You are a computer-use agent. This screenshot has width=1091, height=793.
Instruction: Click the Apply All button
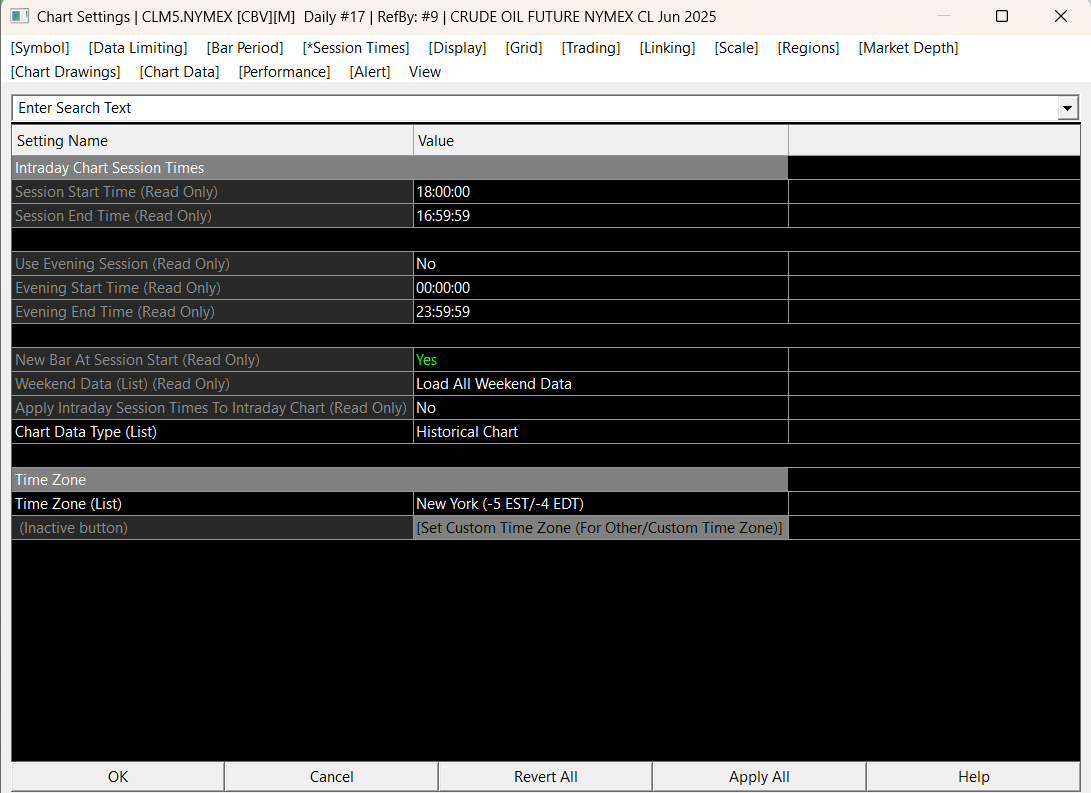point(759,776)
